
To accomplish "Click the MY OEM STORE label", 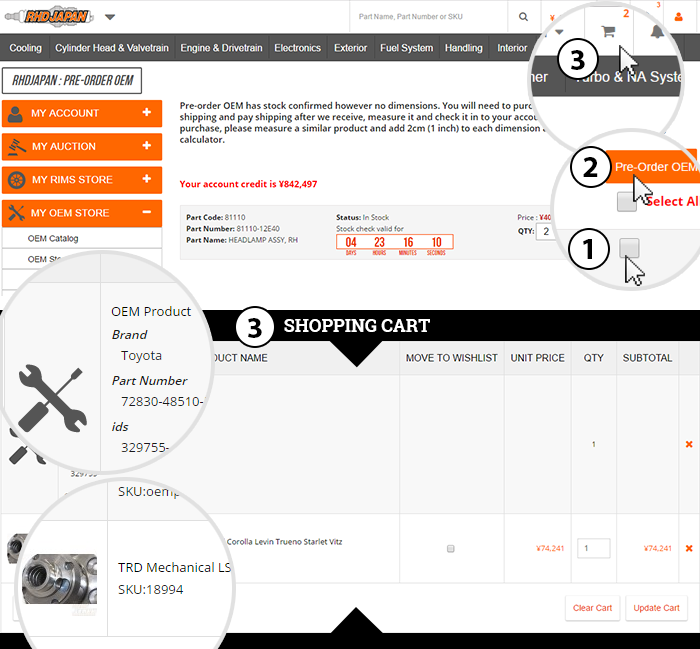I will pos(70,213).
